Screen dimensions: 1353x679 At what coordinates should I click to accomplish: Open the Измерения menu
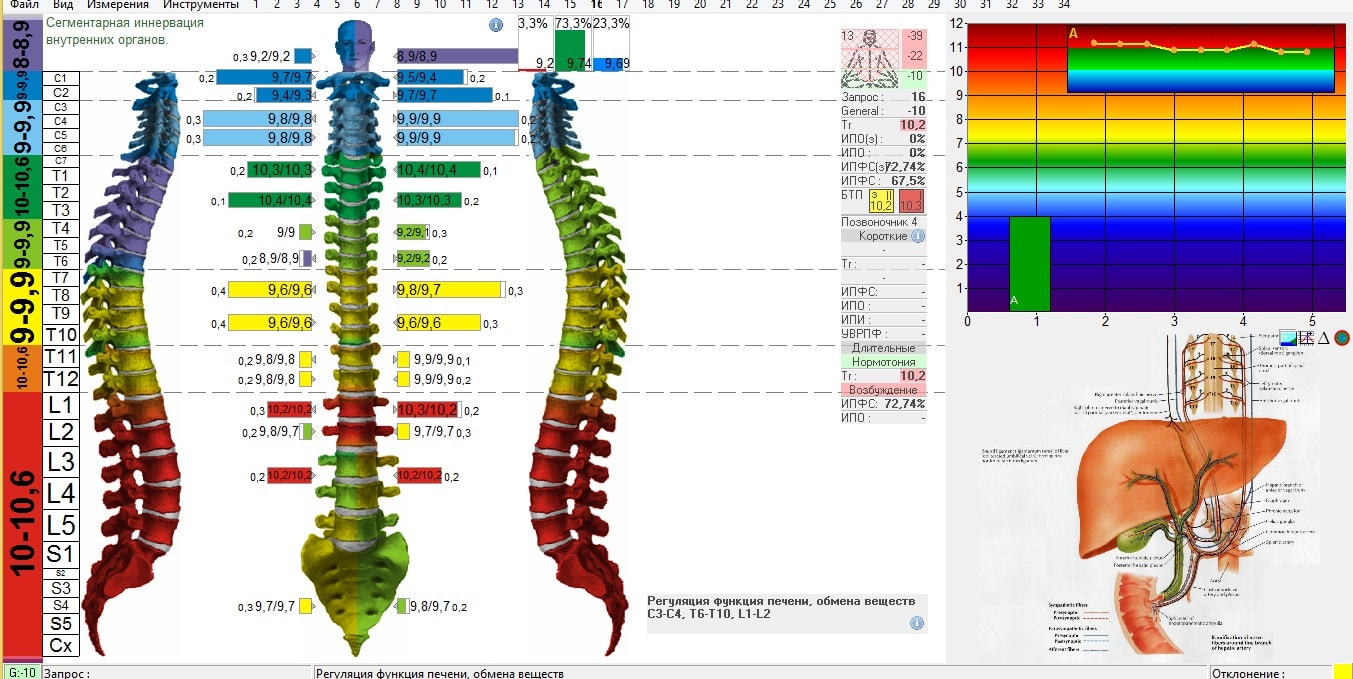click(117, 5)
